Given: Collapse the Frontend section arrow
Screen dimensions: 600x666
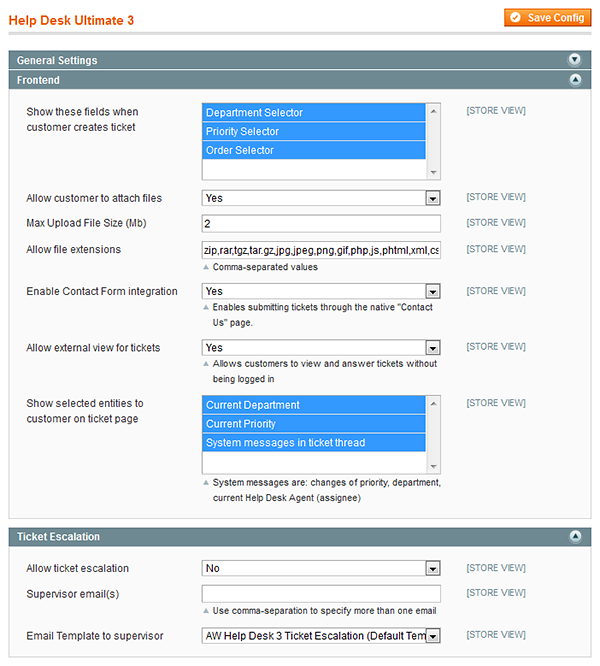Looking at the screenshot, I should [x=575, y=79].
